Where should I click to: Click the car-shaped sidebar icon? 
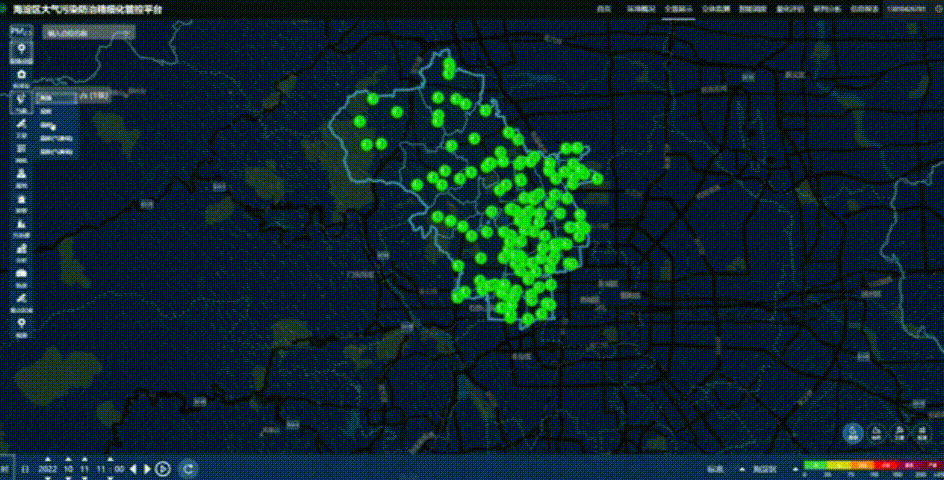pyautogui.click(x=22, y=276)
